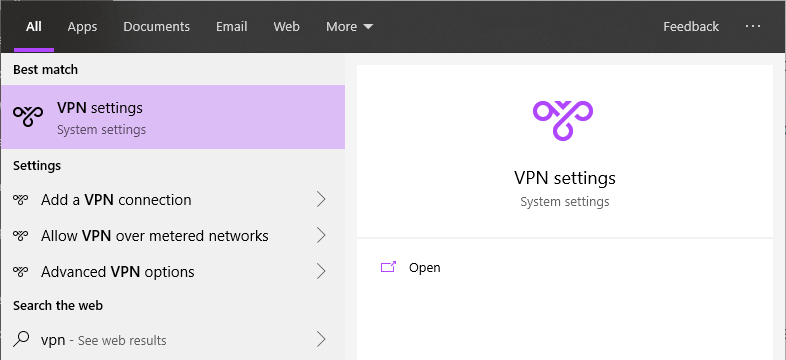This screenshot has height=360, width=786.
Task: Click the Open launch icon in preview pane
Action: coord(388,267)
